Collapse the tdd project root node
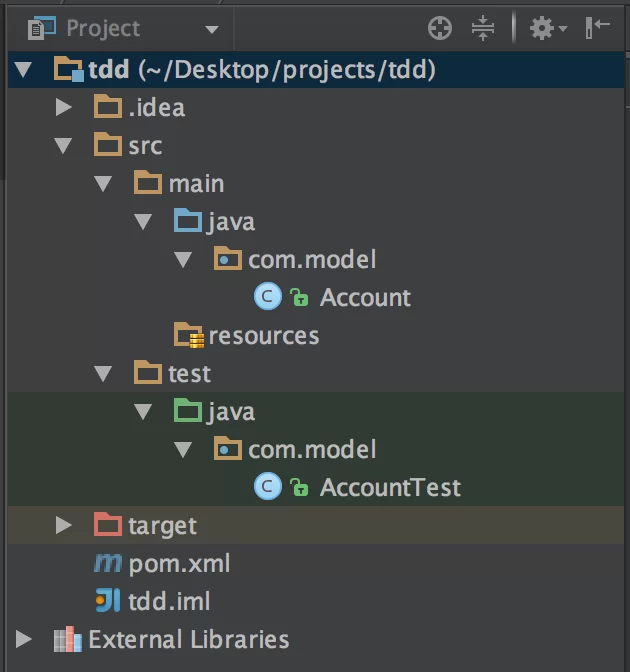 tap(23, 70)
